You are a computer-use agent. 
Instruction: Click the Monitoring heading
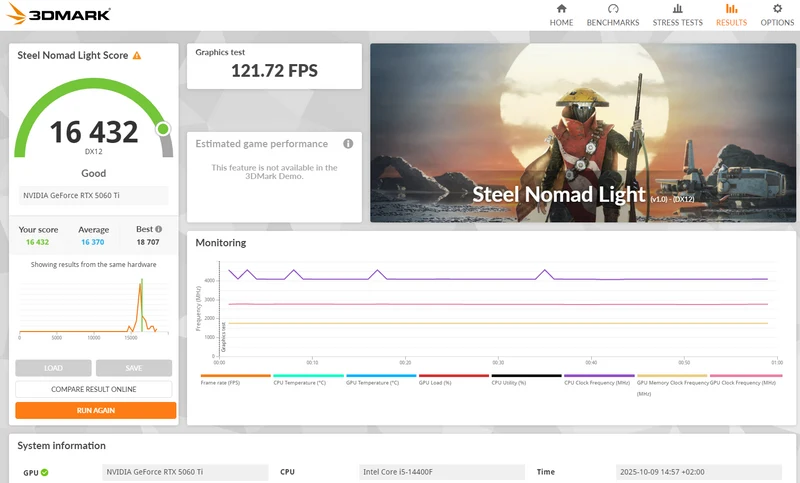point(221,243)
